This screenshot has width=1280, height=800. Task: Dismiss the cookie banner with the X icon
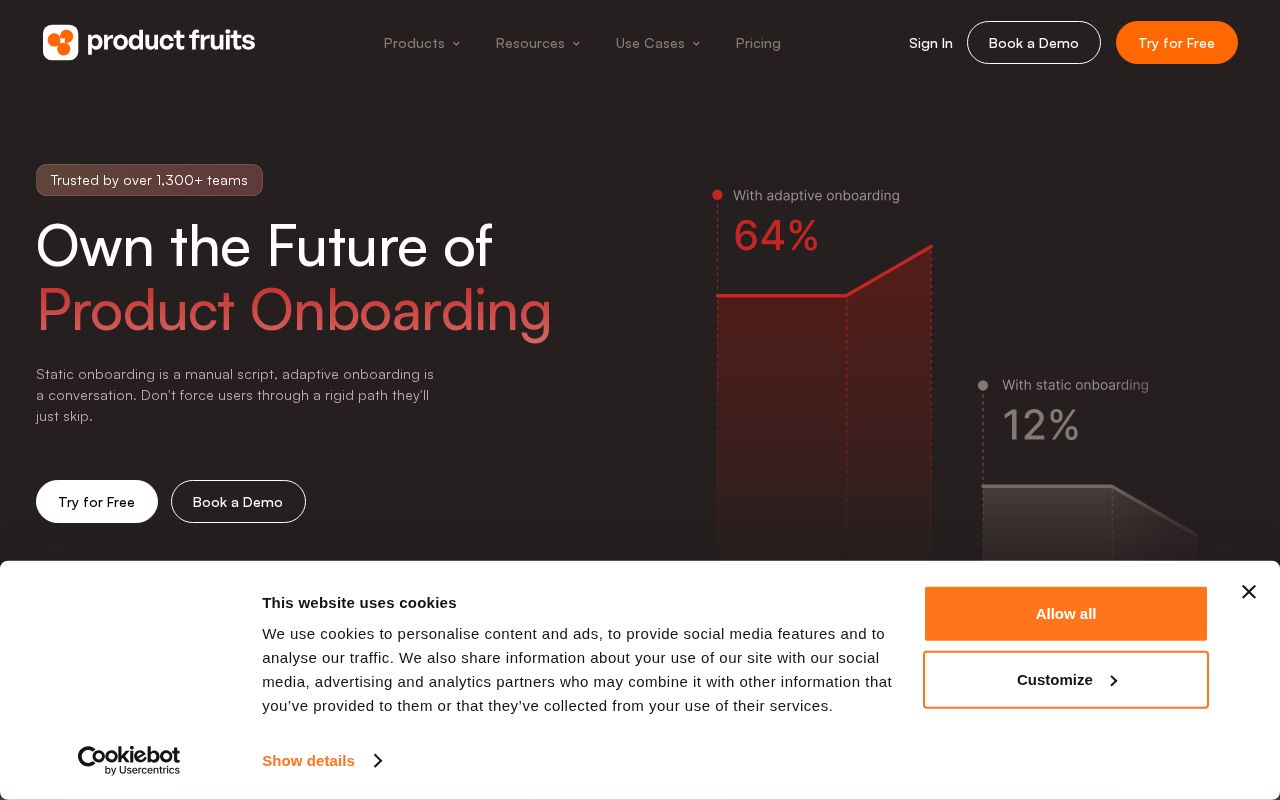[1248, 591]
